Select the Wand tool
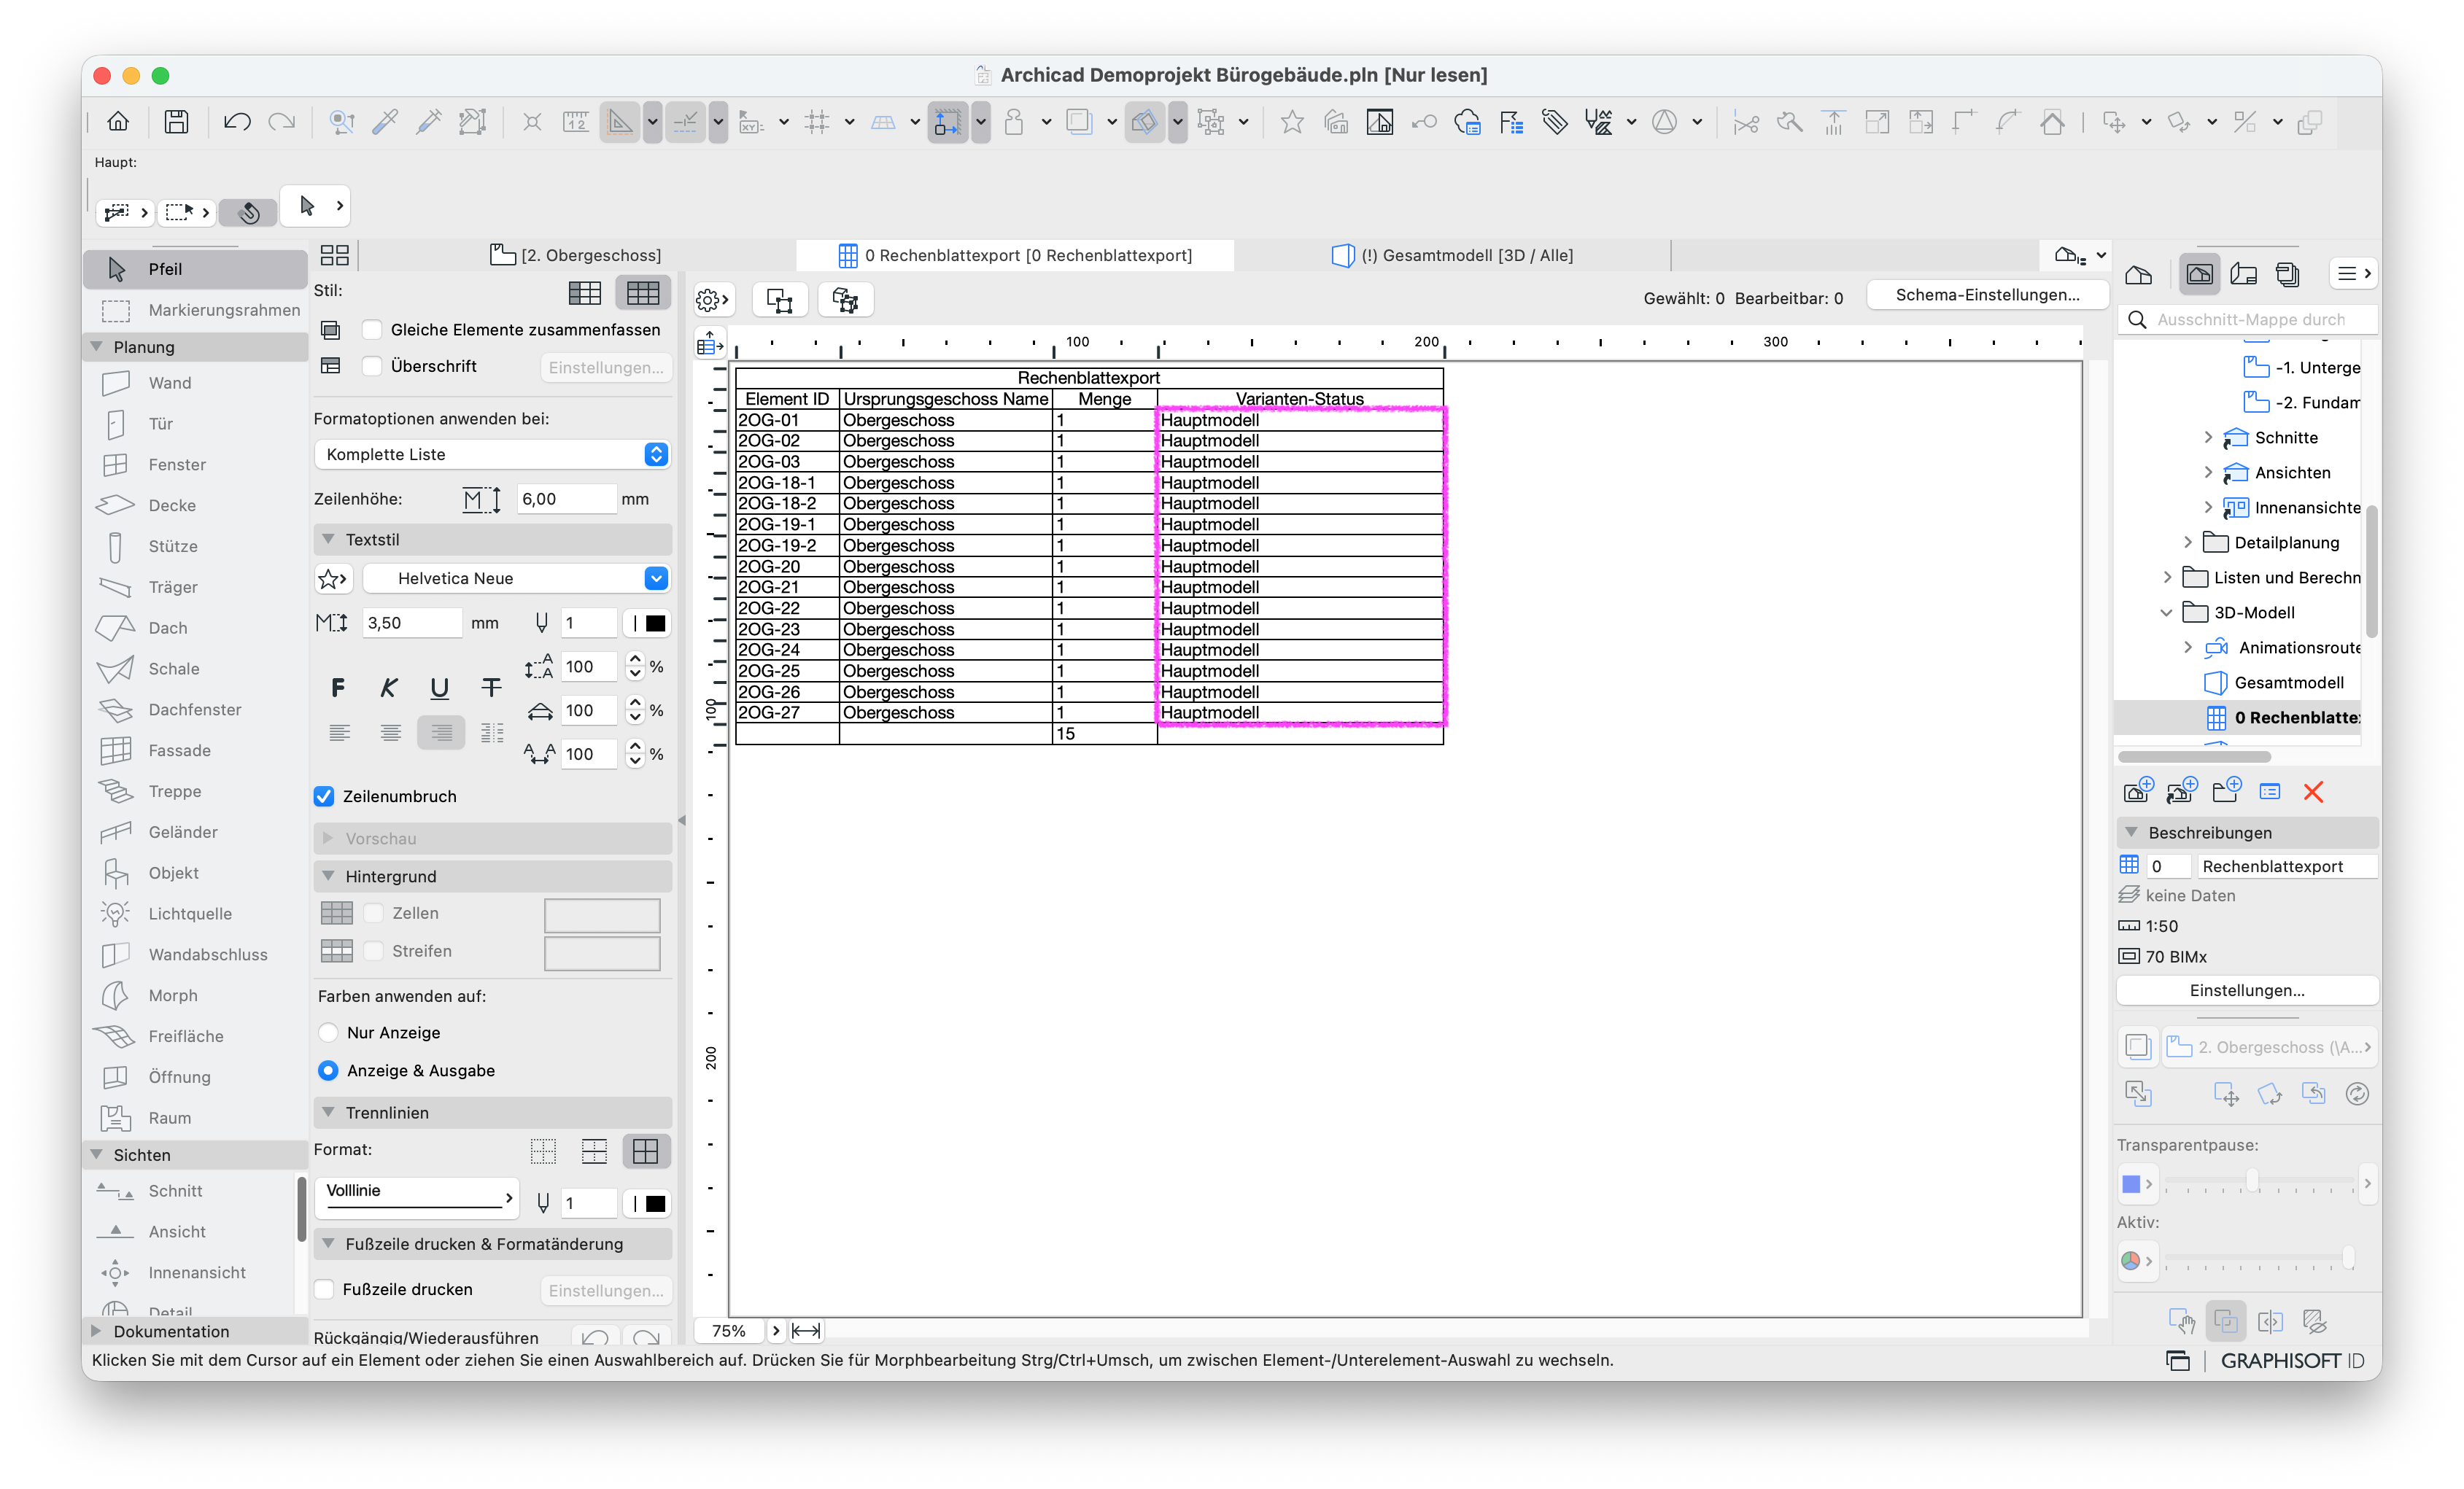Image resolution: width=2464 pixels, height=1489 pixels. (x=170, y=383)
